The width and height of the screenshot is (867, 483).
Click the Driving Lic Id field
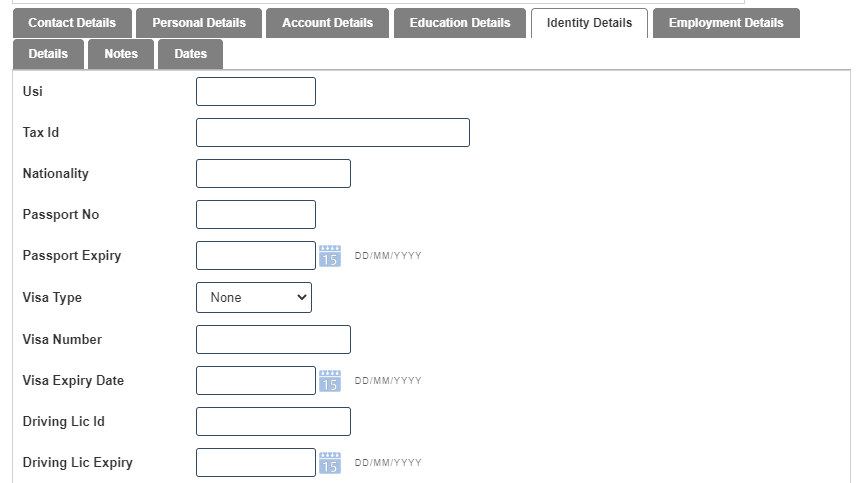[273, 421]
